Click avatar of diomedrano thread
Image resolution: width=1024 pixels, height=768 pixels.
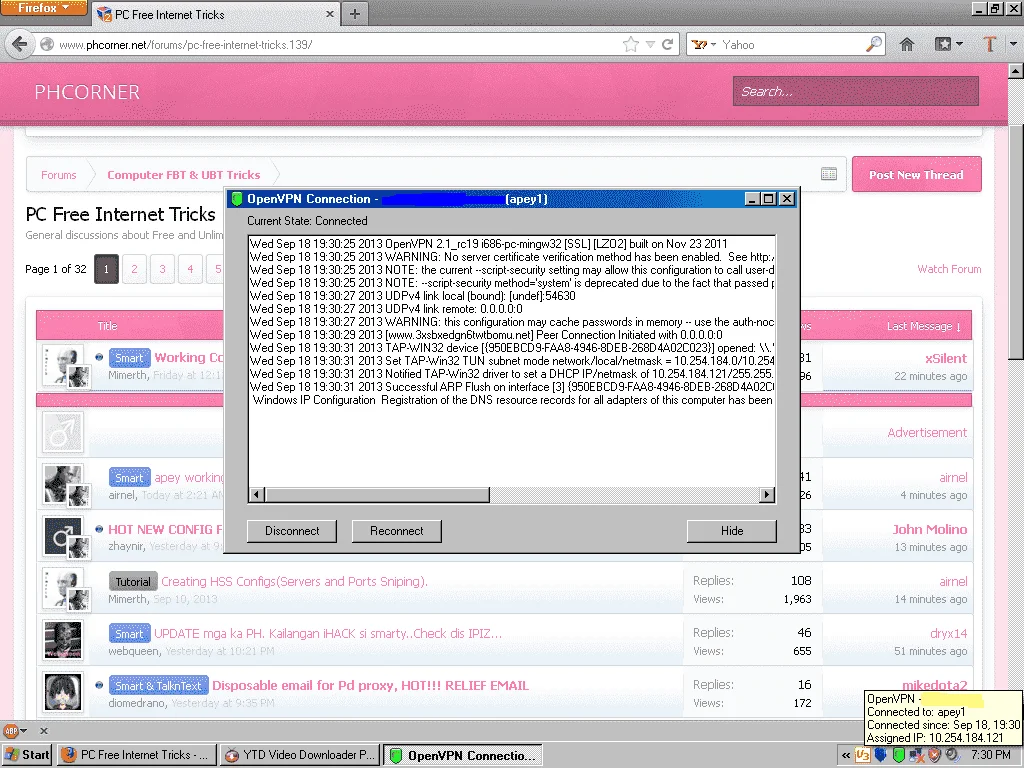(63, 692)
